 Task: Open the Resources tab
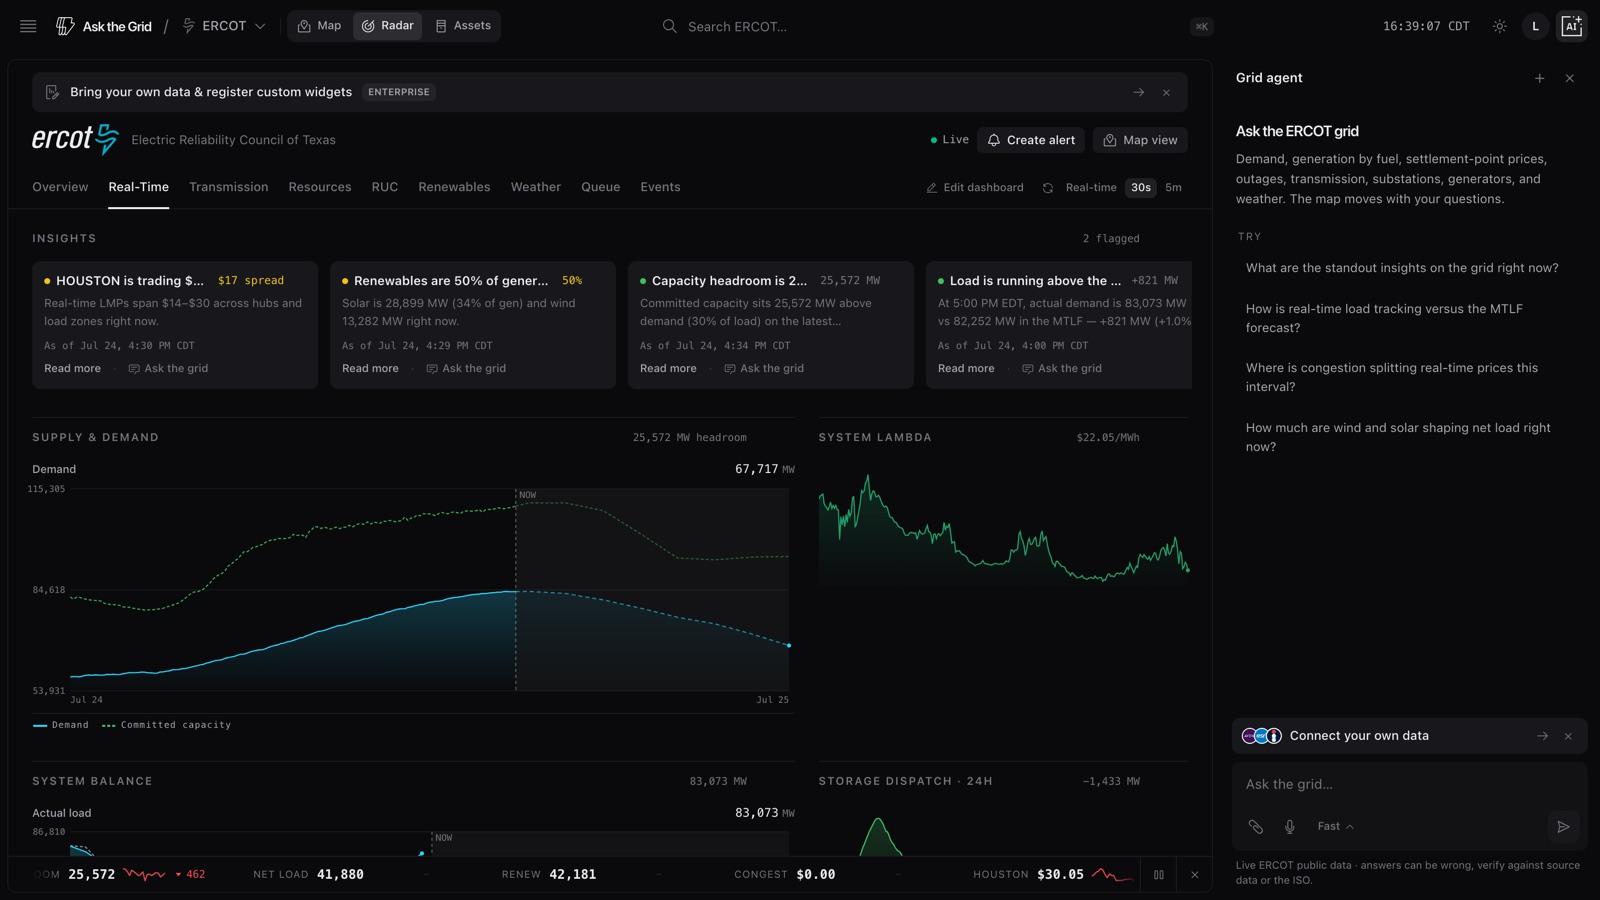320,187
